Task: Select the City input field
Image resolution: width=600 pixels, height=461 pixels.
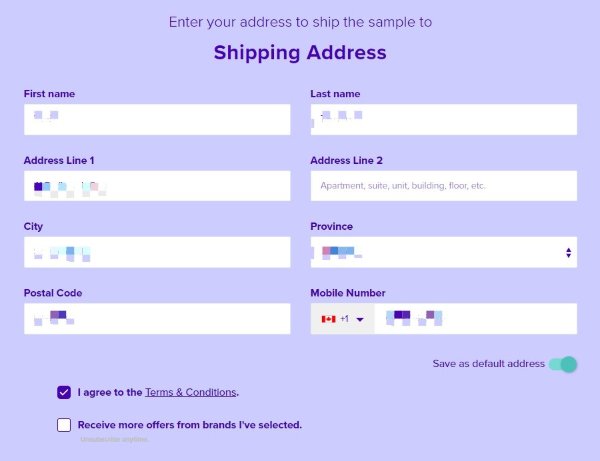Action: (x=157, y=252)
